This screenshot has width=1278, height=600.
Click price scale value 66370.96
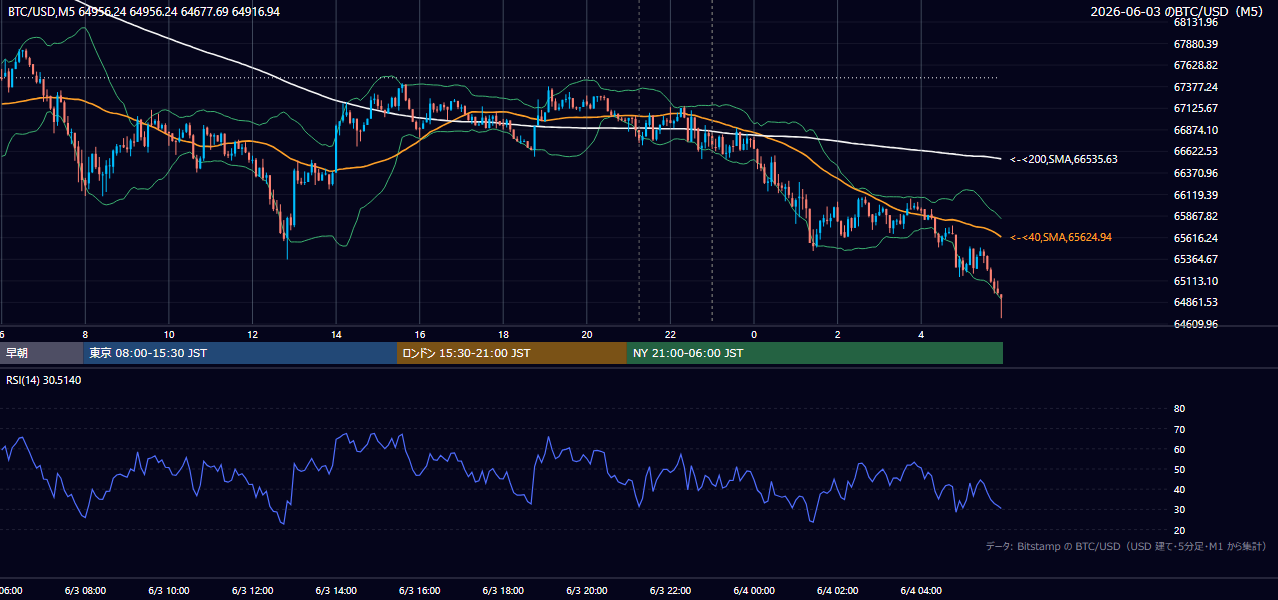tap(1196, 173)
